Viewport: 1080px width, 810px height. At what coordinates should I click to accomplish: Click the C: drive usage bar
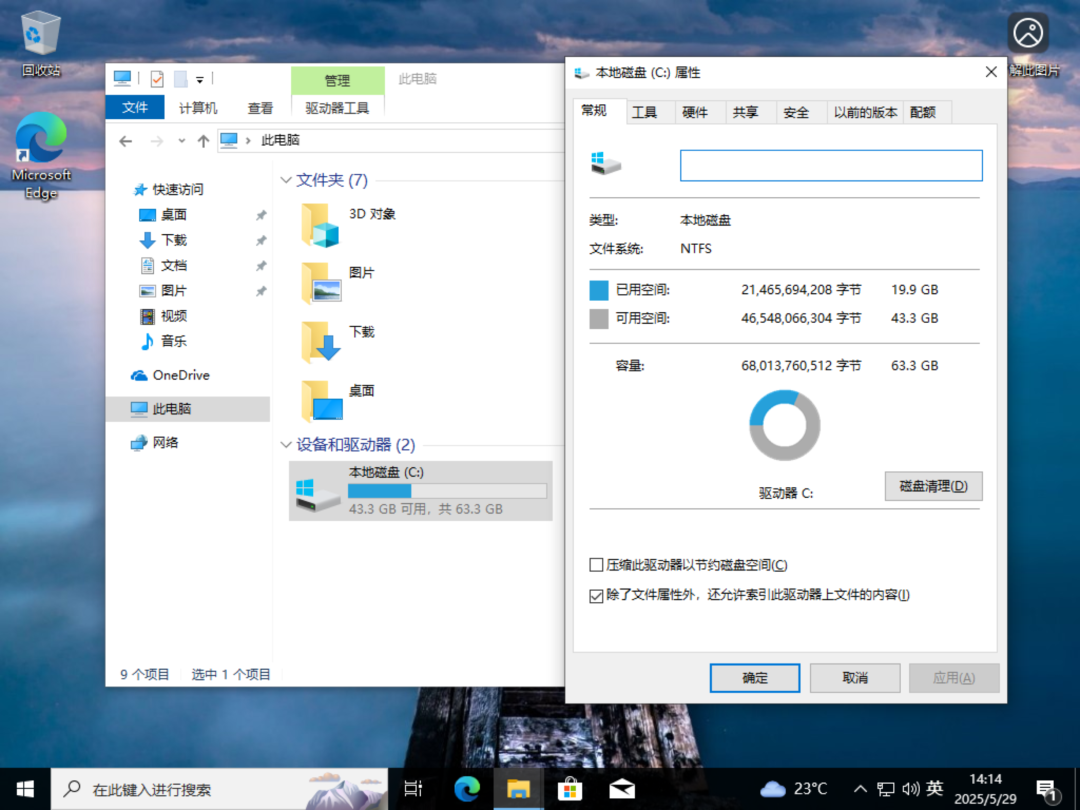point(447,491)
